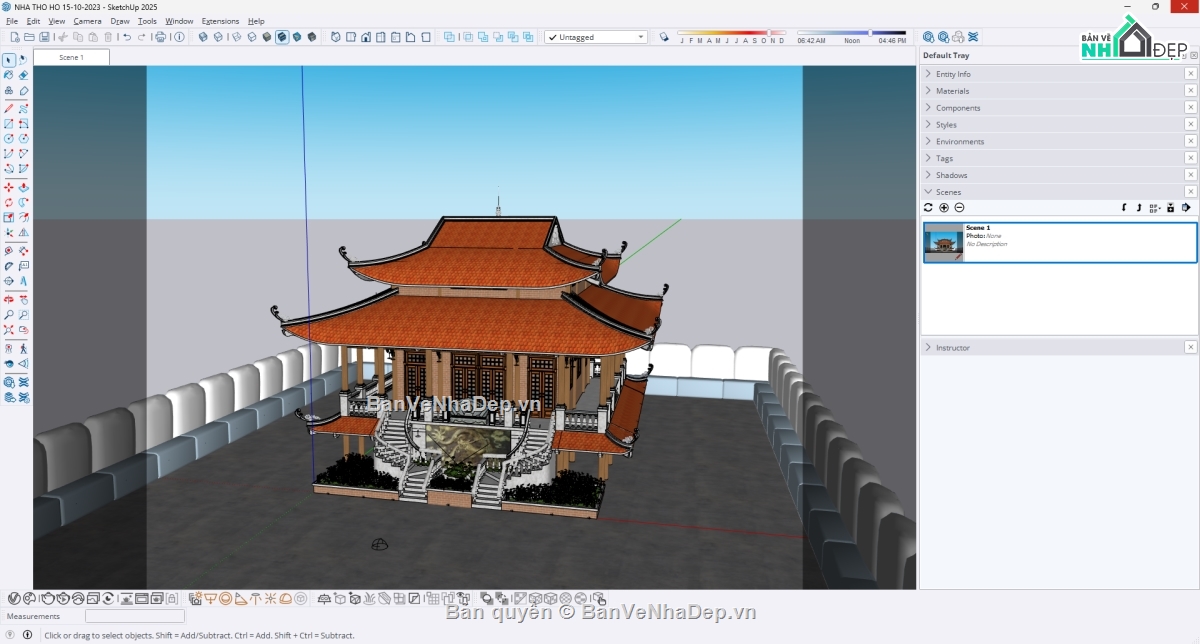Open Model Info from the toolbar
The height and width of the screenshot is (644, 1200).
click(179, 37)
